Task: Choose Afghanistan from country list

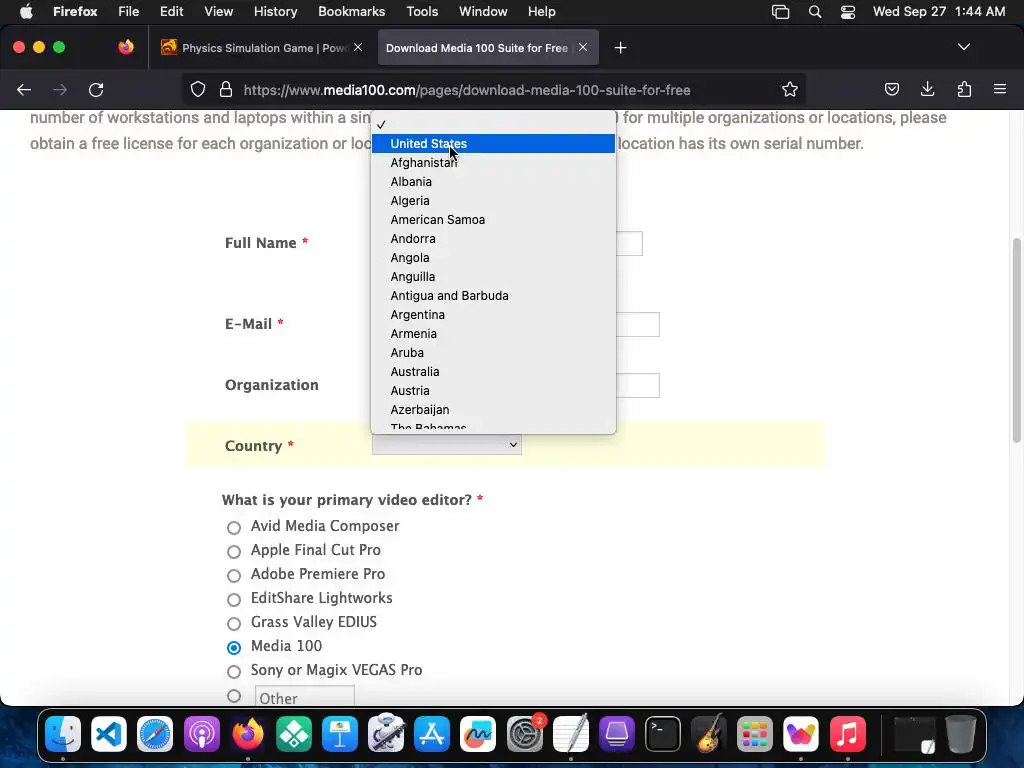Action: point(493,162)
